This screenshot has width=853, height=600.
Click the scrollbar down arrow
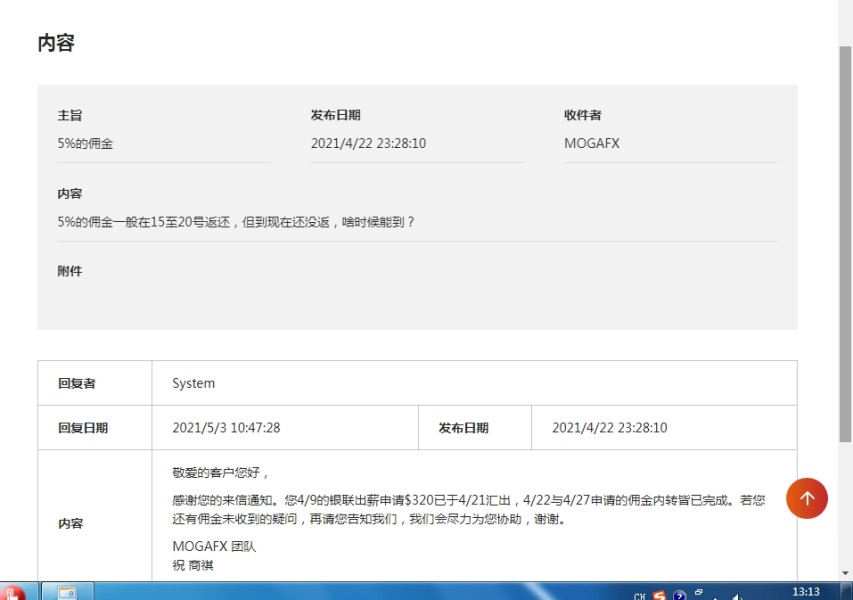coord(845,573)
